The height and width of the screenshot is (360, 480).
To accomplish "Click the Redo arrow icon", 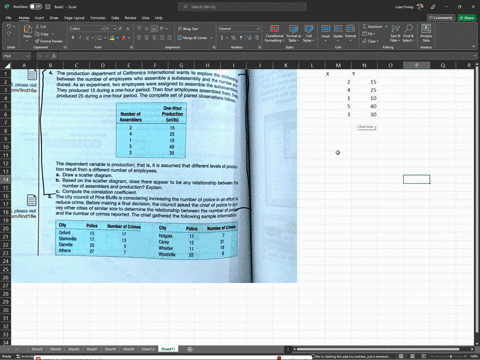I will click(9, 34).
